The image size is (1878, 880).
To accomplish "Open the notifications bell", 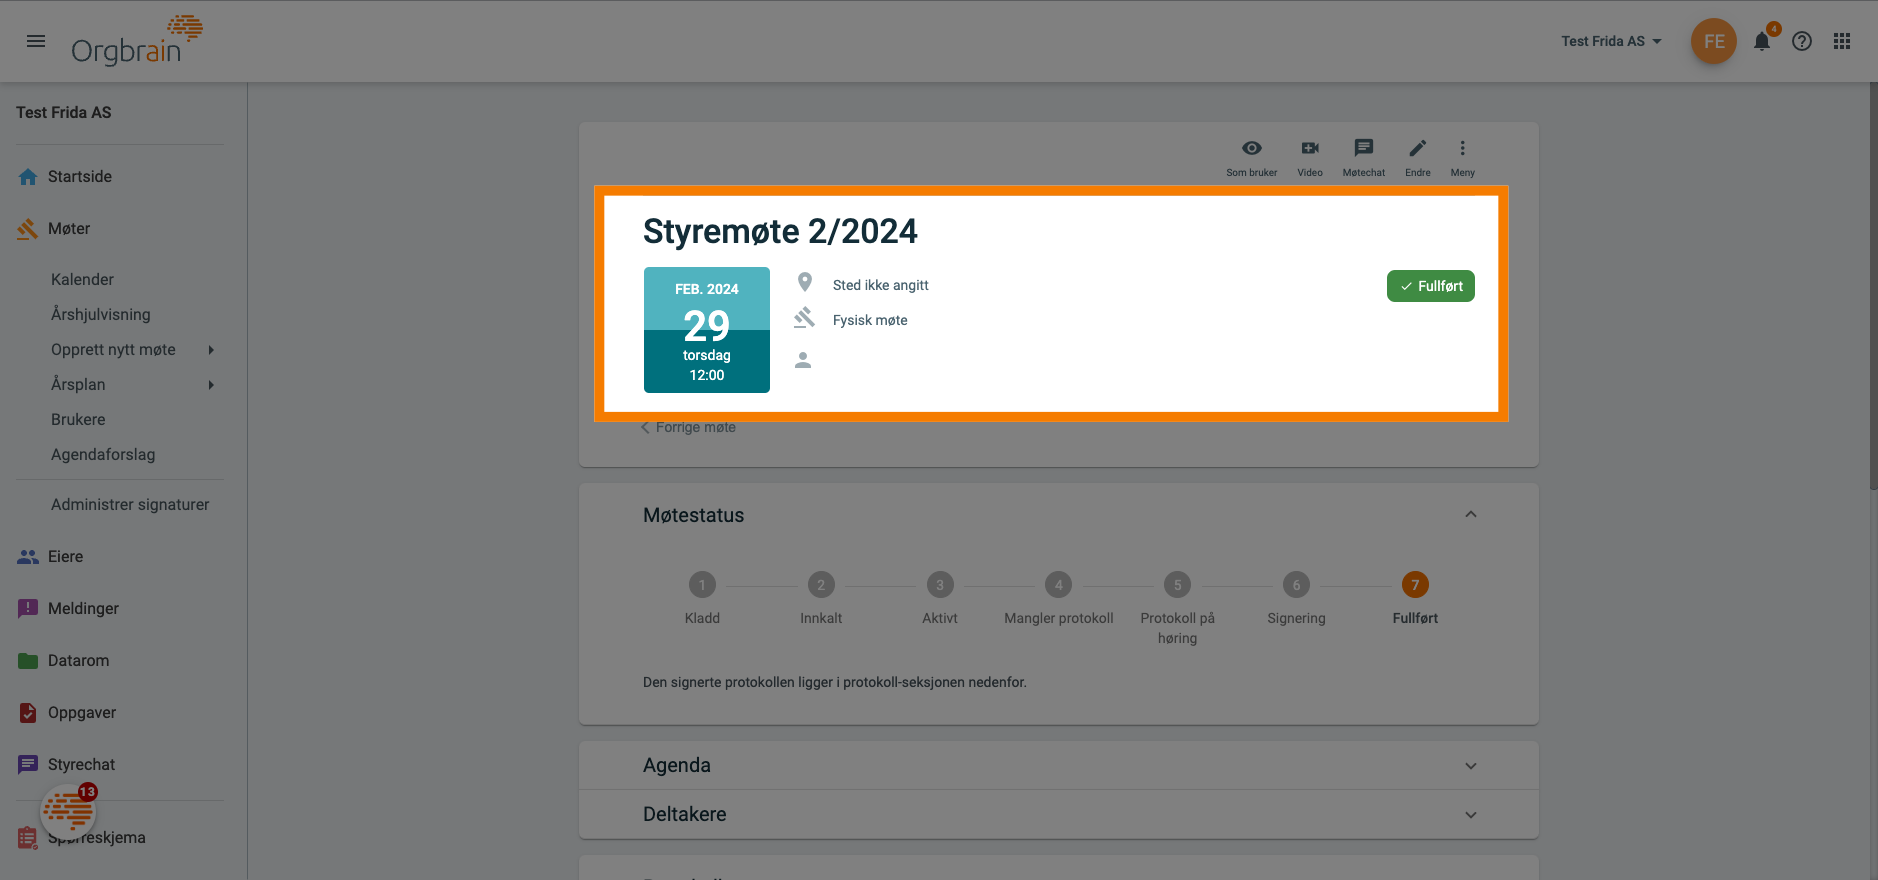I will point(1762,41).
